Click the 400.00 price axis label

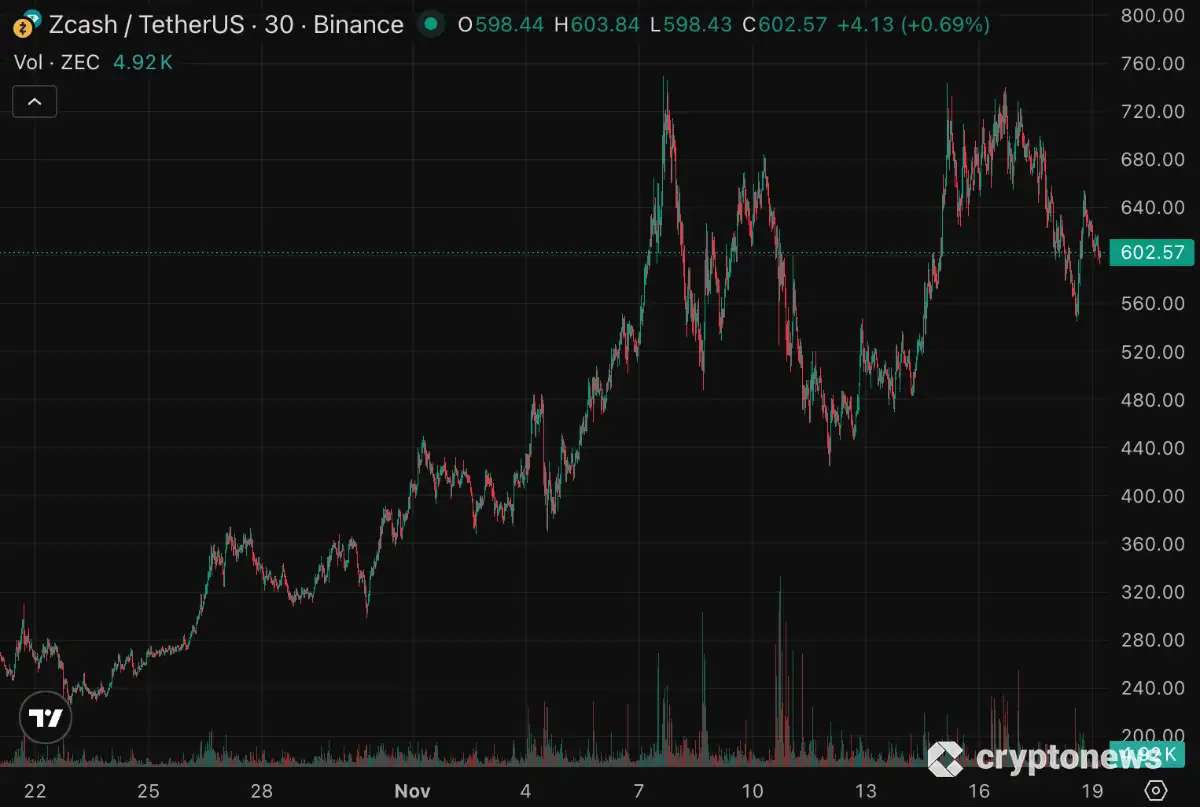click(1152, 496)
